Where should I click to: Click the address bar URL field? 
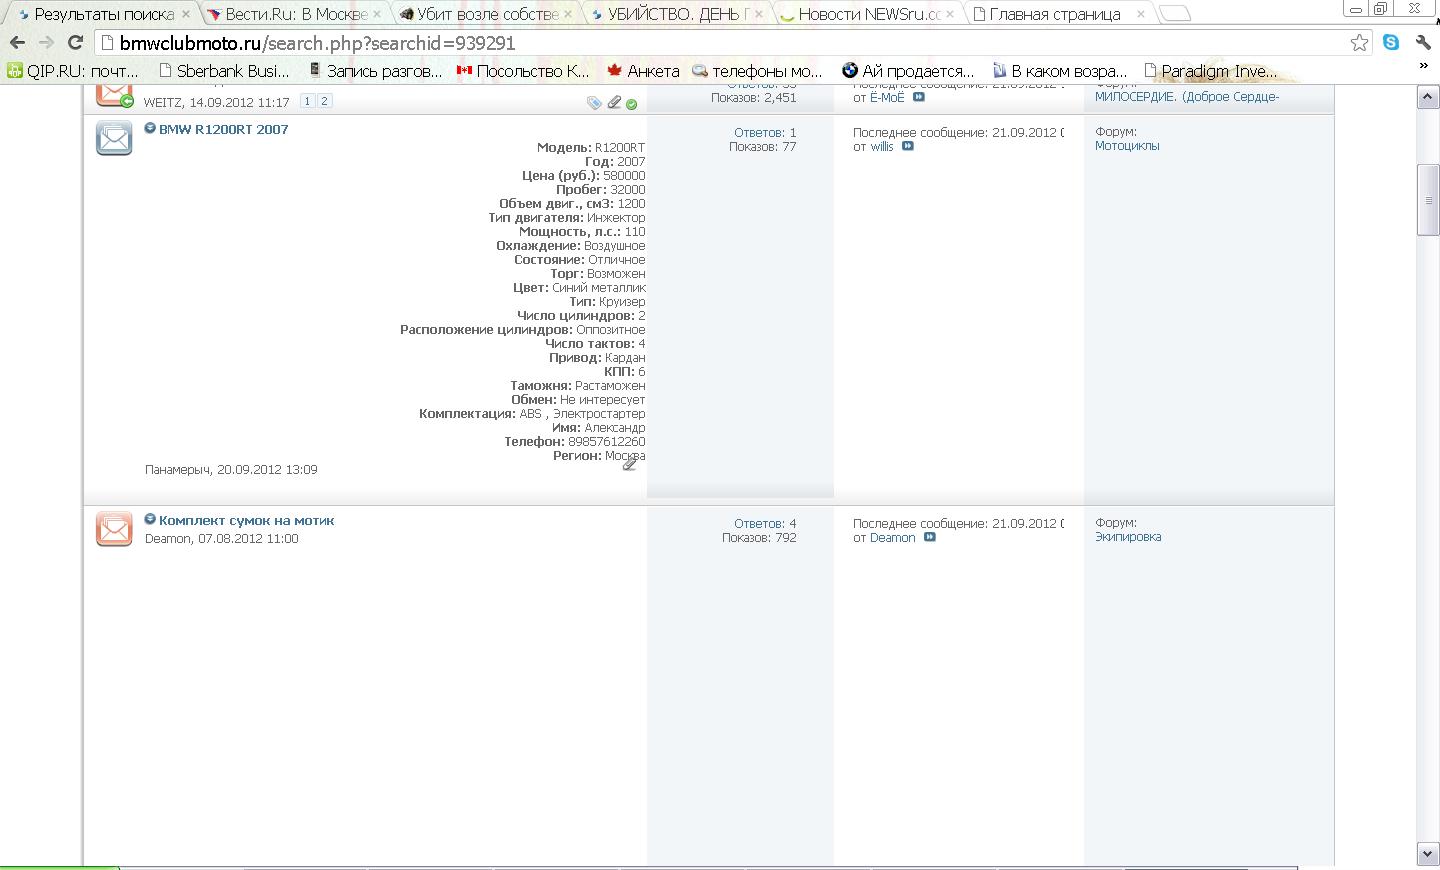[700, 43]
